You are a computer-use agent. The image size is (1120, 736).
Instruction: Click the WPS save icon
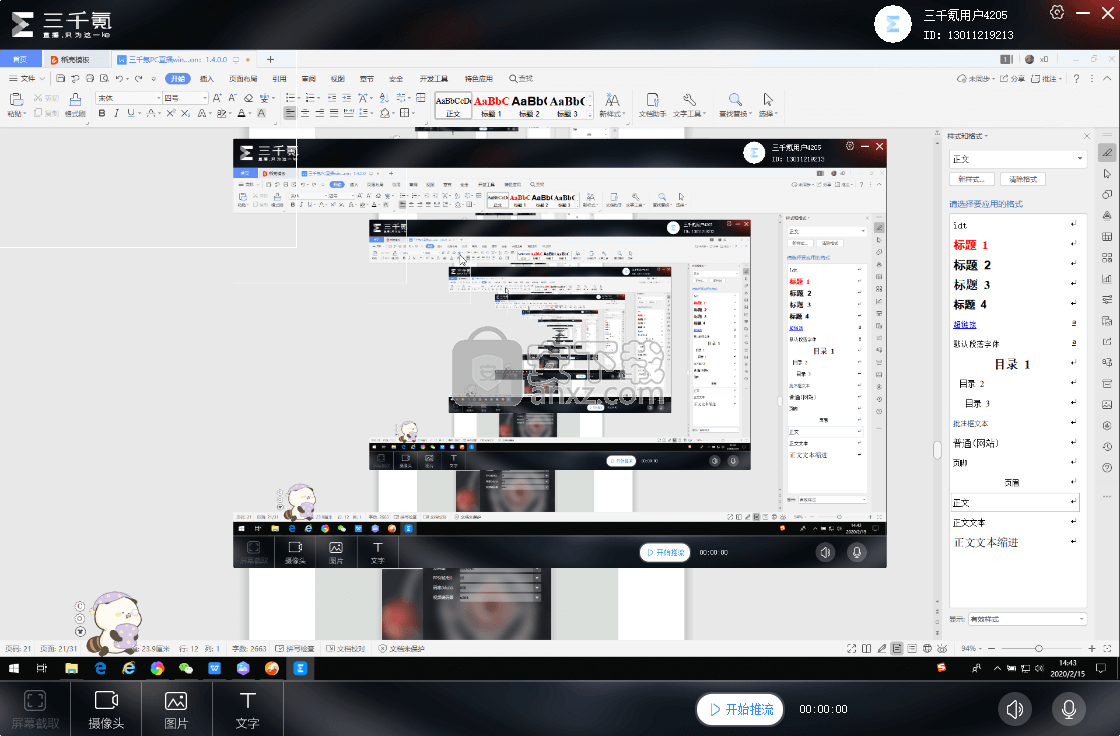point(61,79)
